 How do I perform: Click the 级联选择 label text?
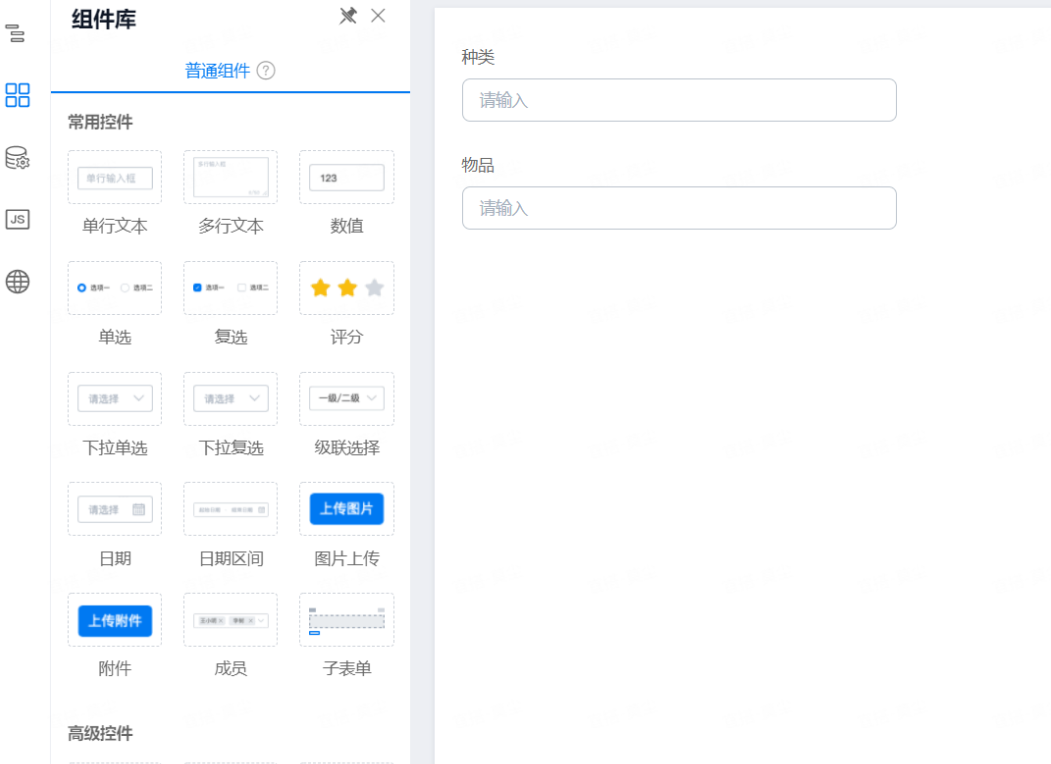point(347,448)
